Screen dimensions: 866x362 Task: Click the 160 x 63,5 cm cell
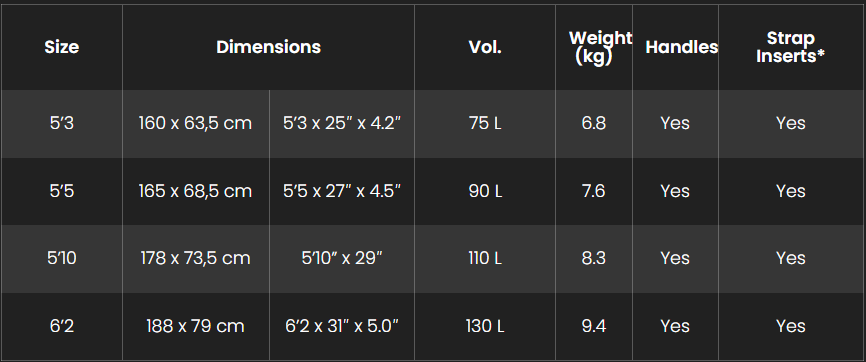pos(196,123)
